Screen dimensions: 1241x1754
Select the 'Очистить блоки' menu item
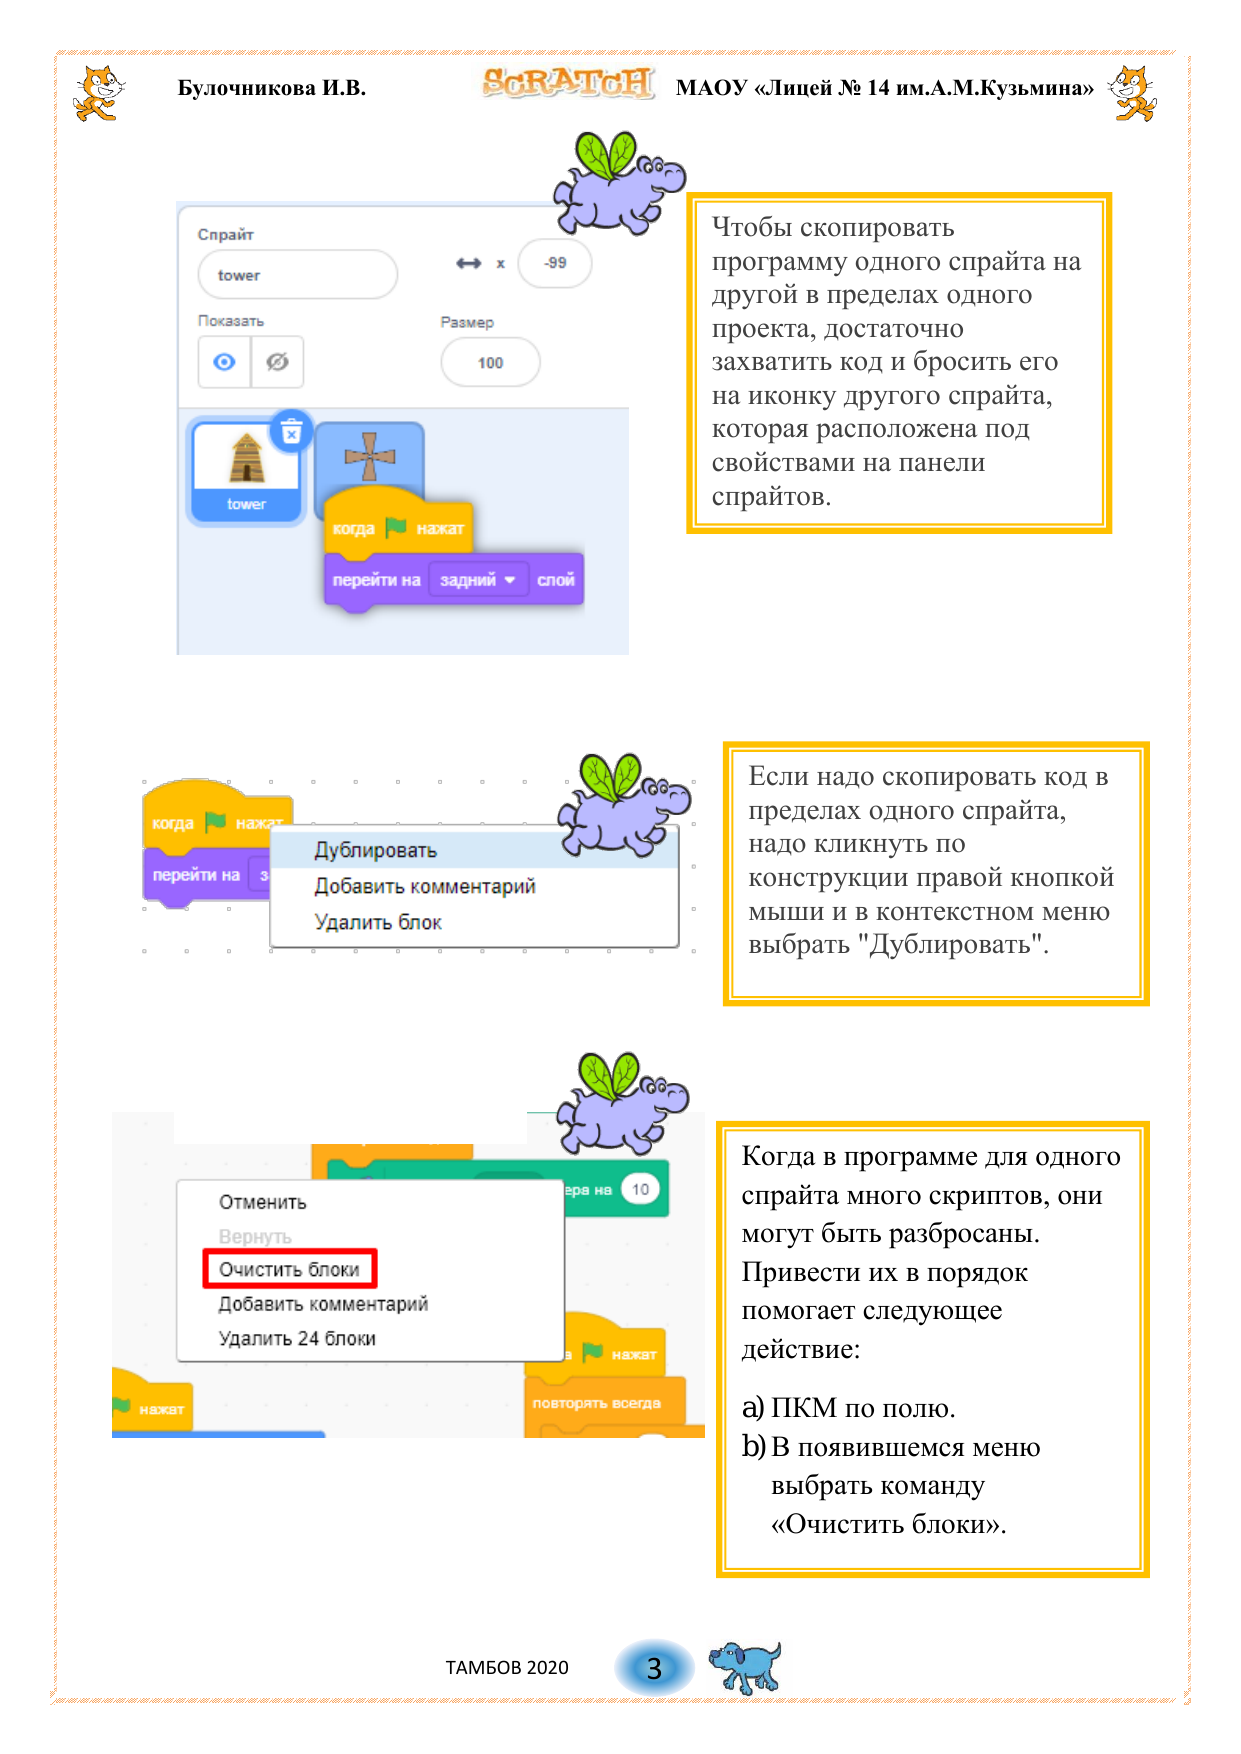point(289,1269)
